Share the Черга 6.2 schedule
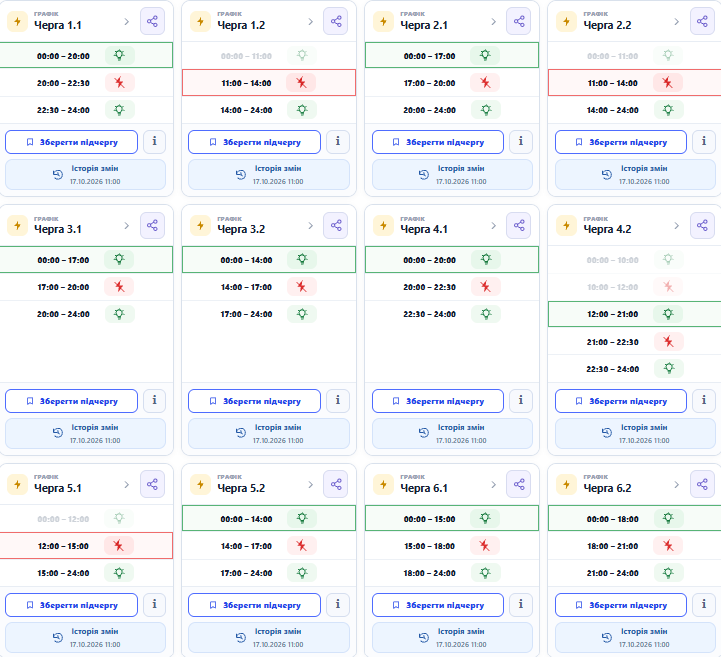The width and height of the screenshot is (721, 657). point(702,484)
